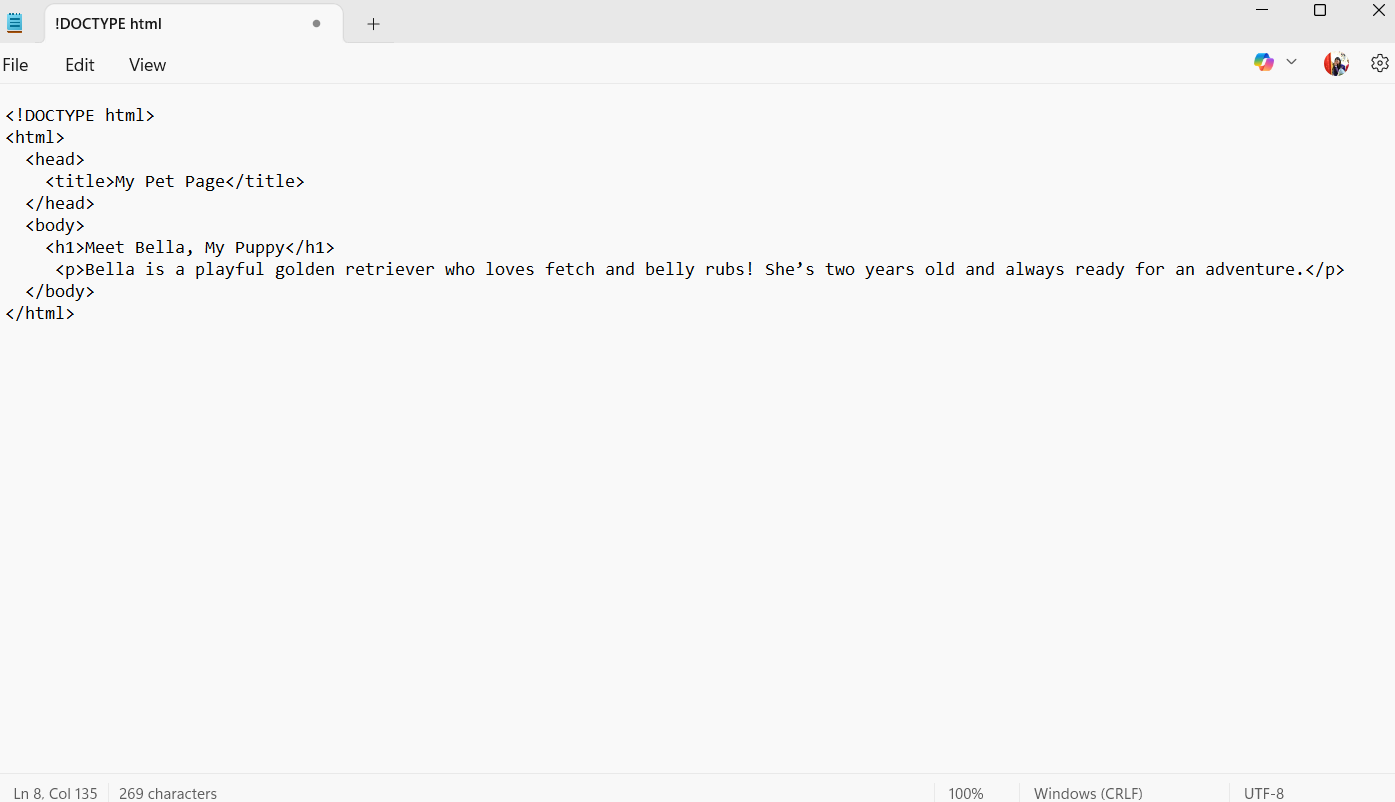This screenshot has height=802, width=1395.
Task: Click the 100% zoom level indicator
Action: coord(965,793)
